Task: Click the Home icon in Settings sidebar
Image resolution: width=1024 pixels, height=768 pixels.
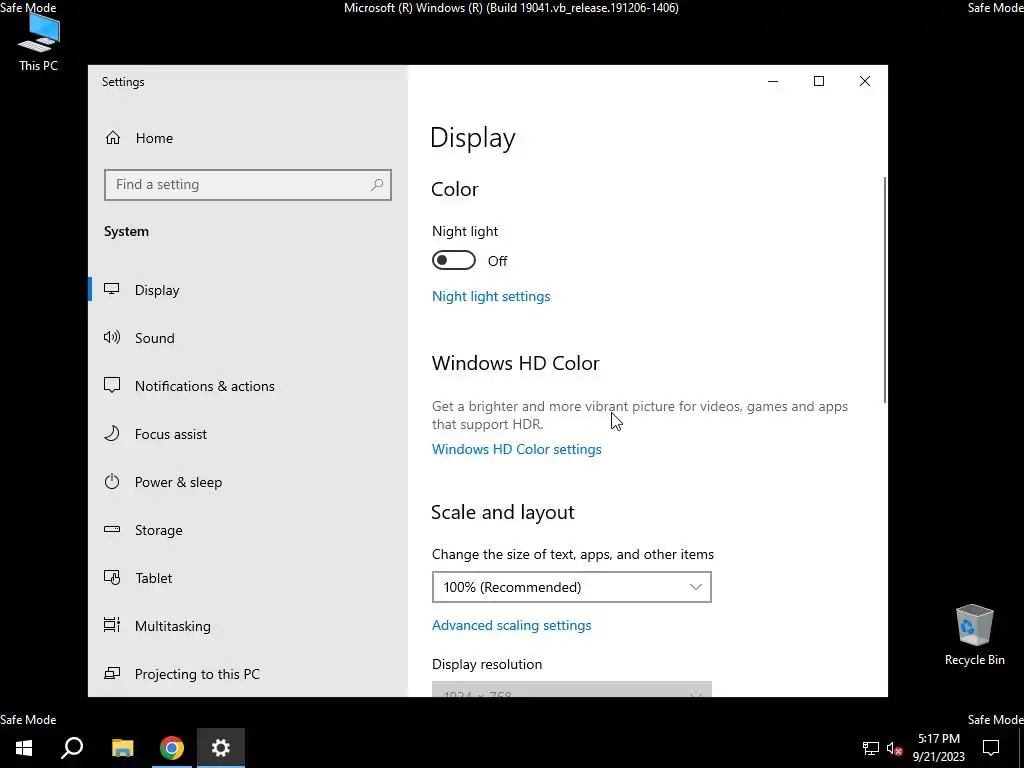Action: coord(113,138)
